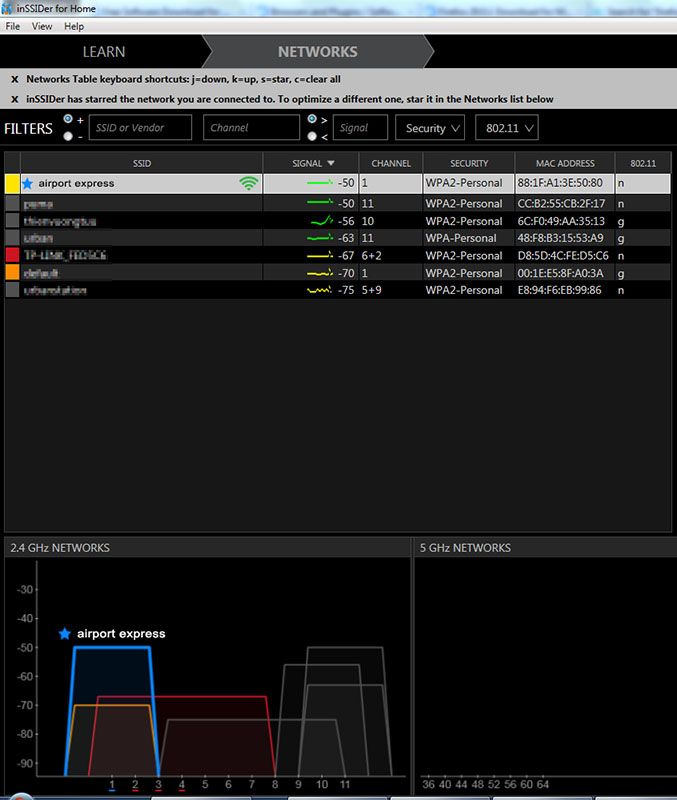Click the gray swatch in the -63 row
This screenshot has height=800, width=677.
[12, 238]
